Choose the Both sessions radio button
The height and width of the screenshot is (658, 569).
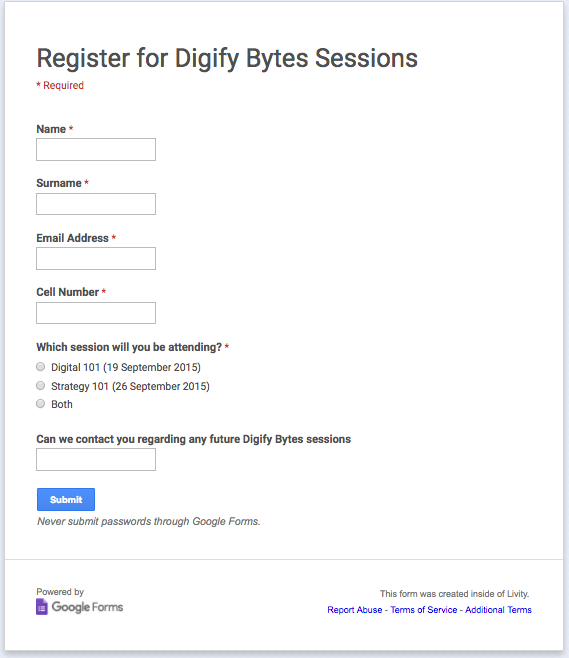pos(40,404)
